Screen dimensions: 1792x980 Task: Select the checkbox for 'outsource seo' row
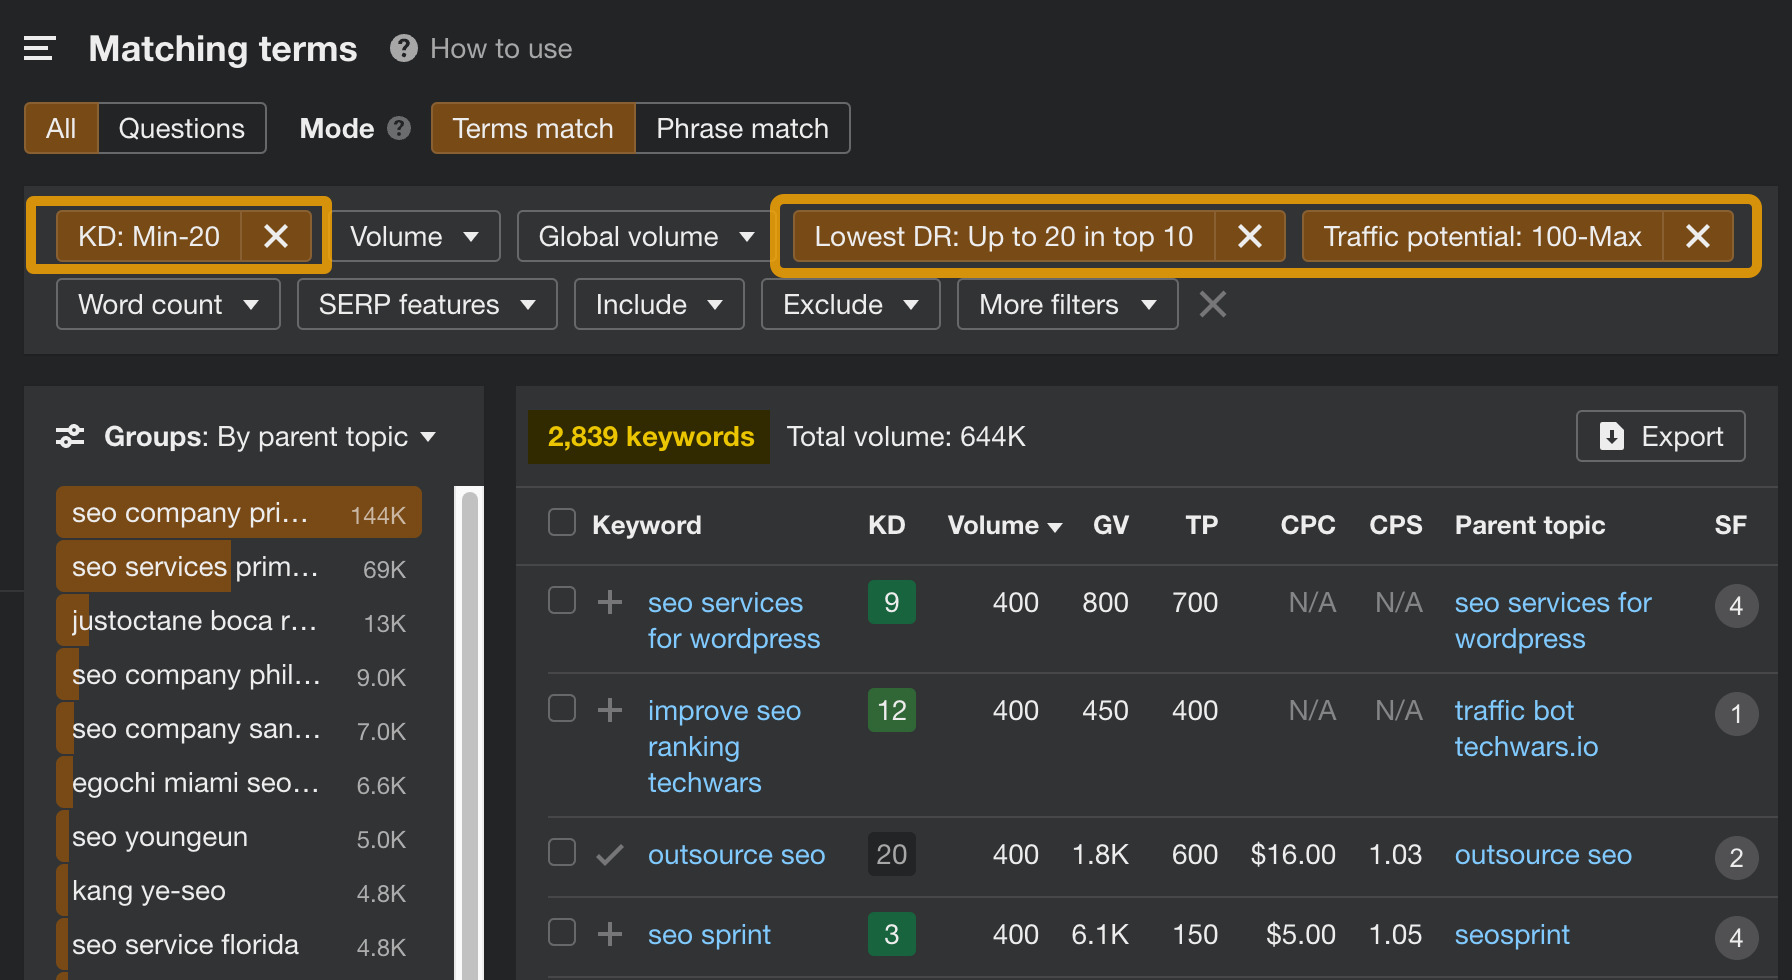tap(561, 853)
